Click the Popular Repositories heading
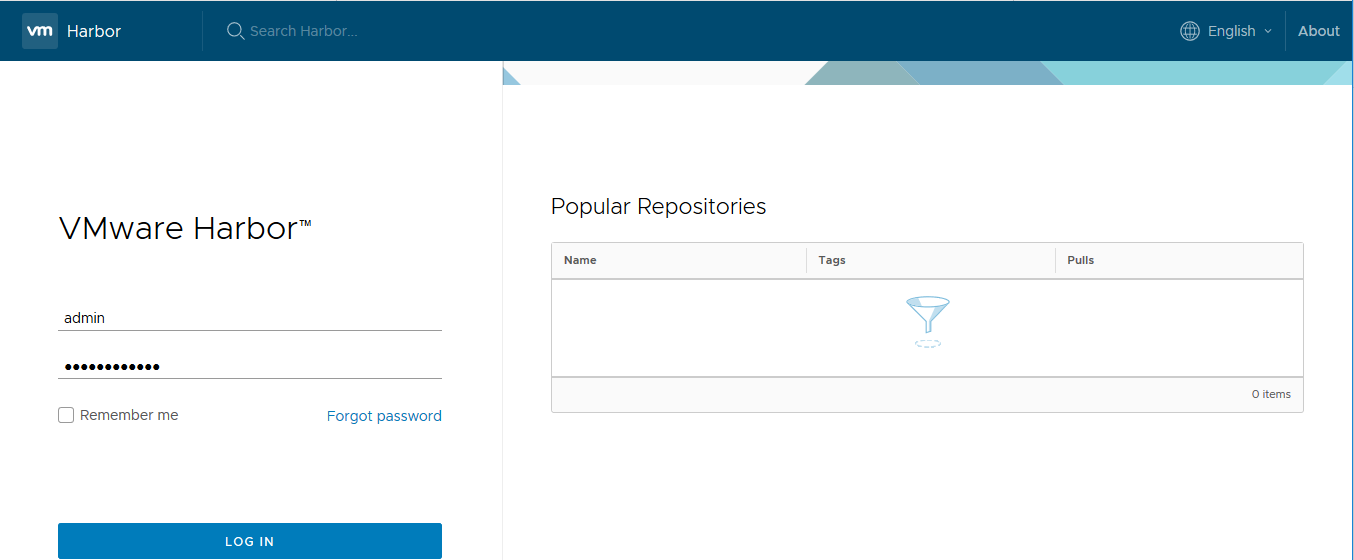Screen dimensions: 1354x560 click(658, 206)
